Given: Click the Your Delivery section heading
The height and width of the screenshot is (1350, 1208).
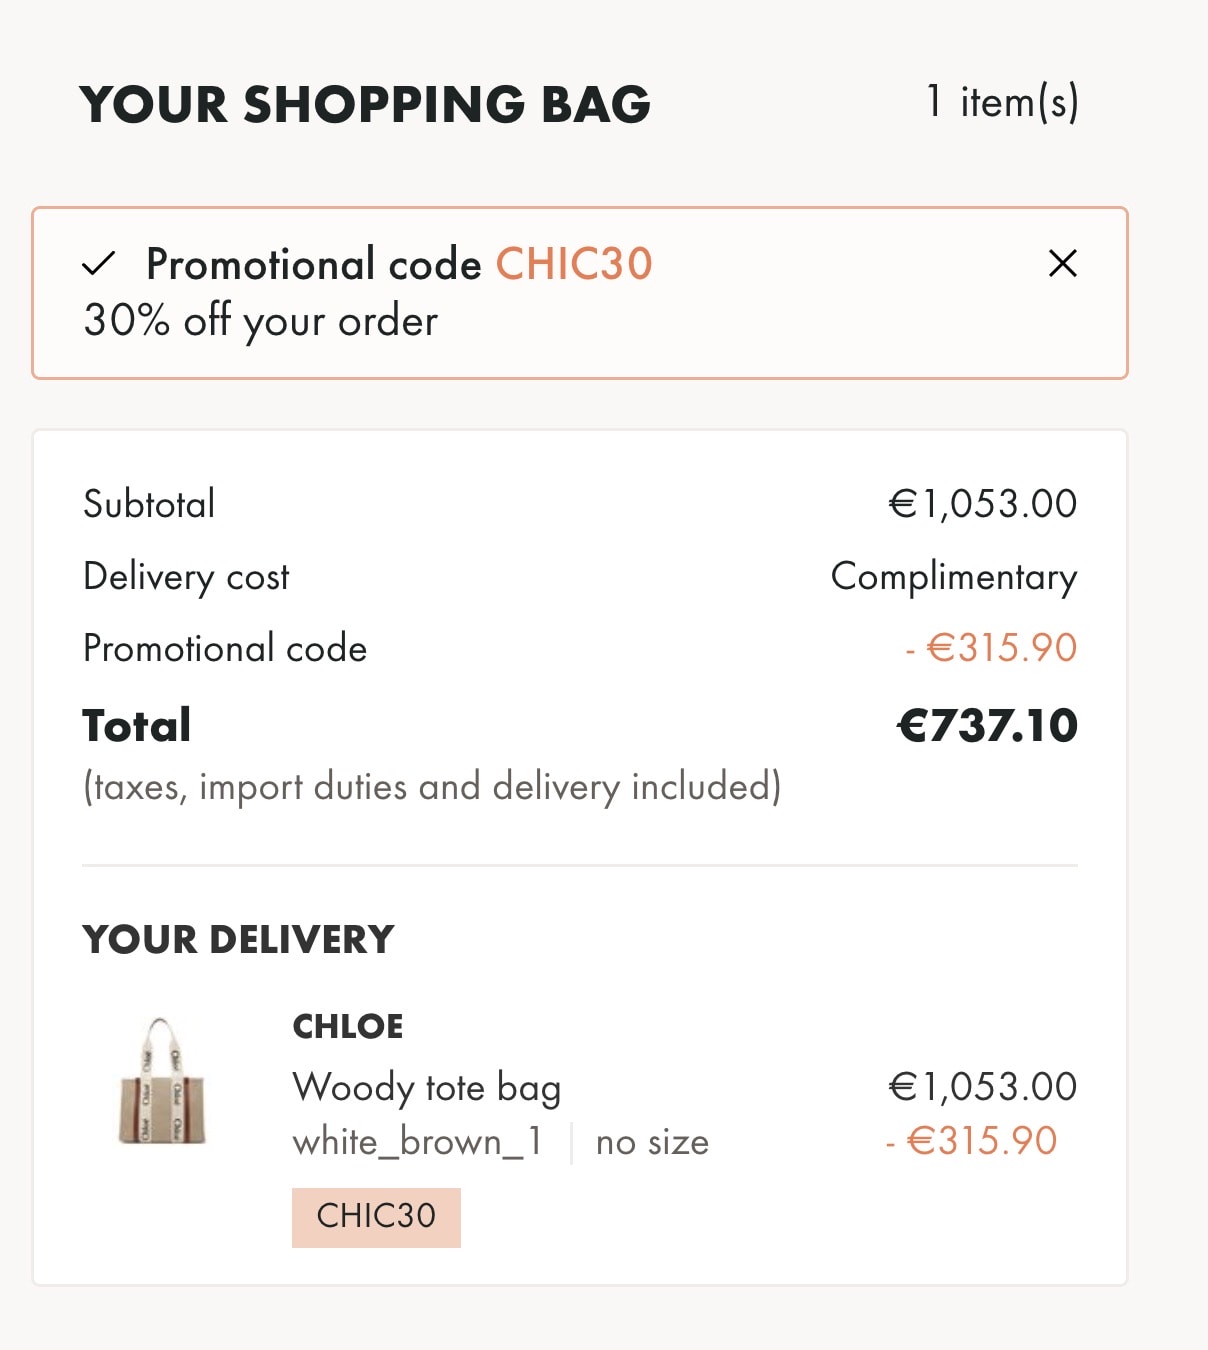Looking at the screenshot, I should [239, 940].
